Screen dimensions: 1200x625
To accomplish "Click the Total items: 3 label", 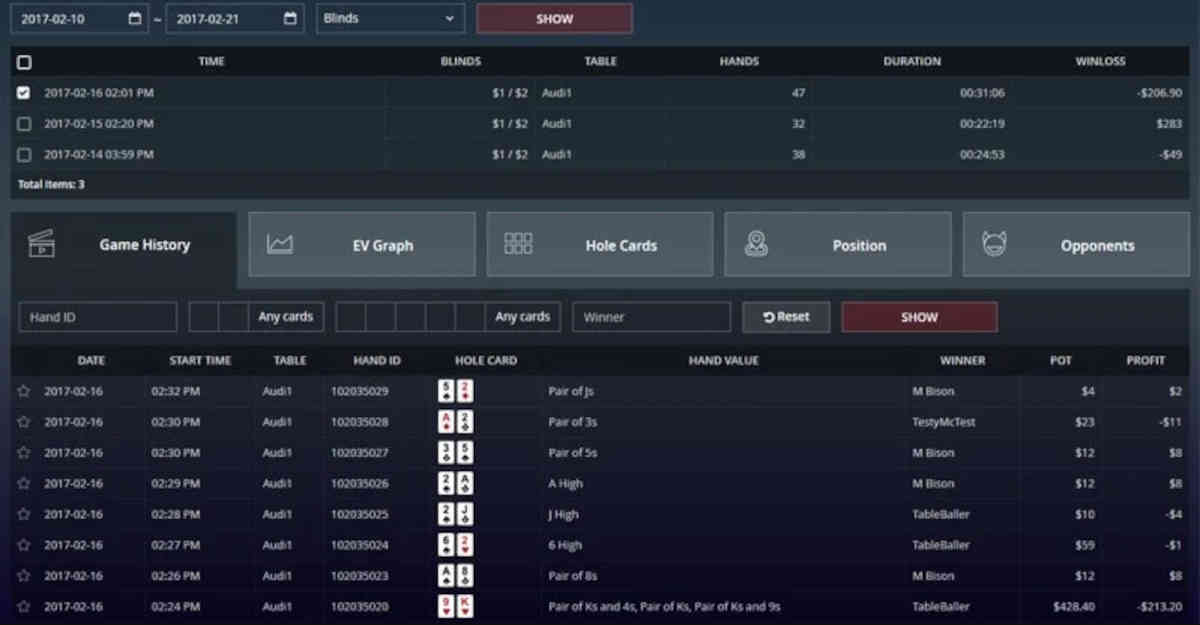I will [51, 185].
